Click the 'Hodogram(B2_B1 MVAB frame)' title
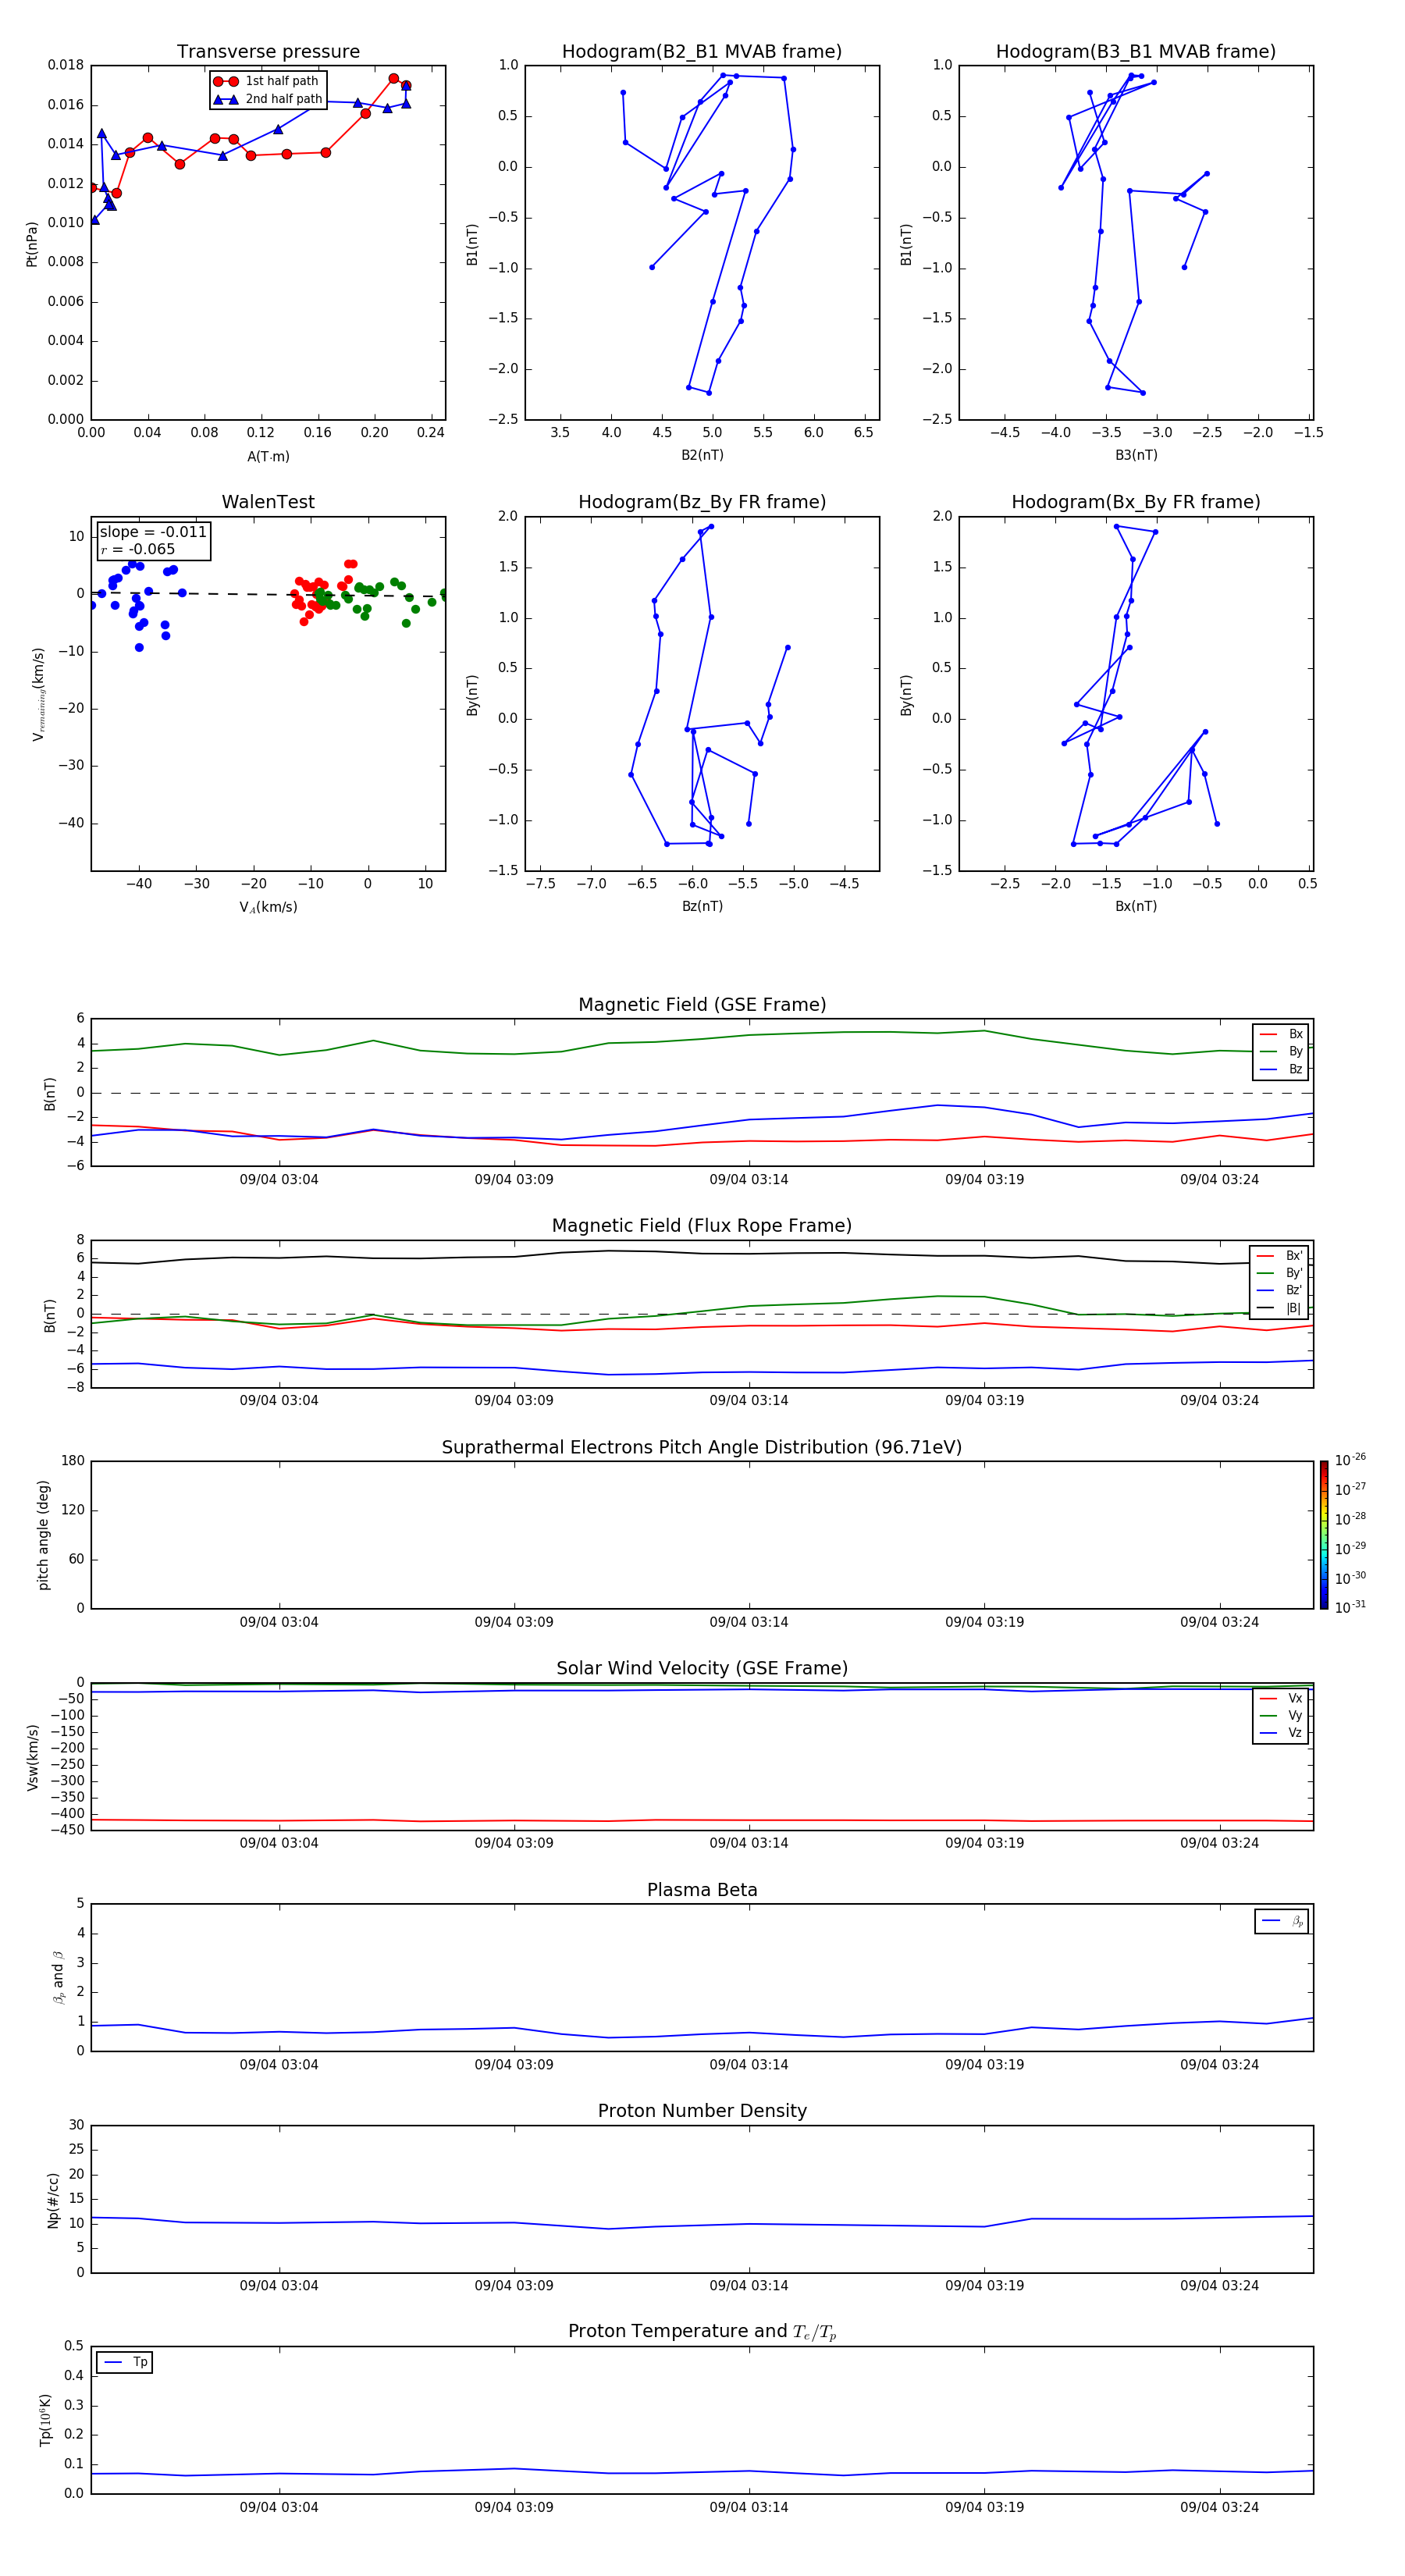The image size is (1405, 2576). click(702, 52)
